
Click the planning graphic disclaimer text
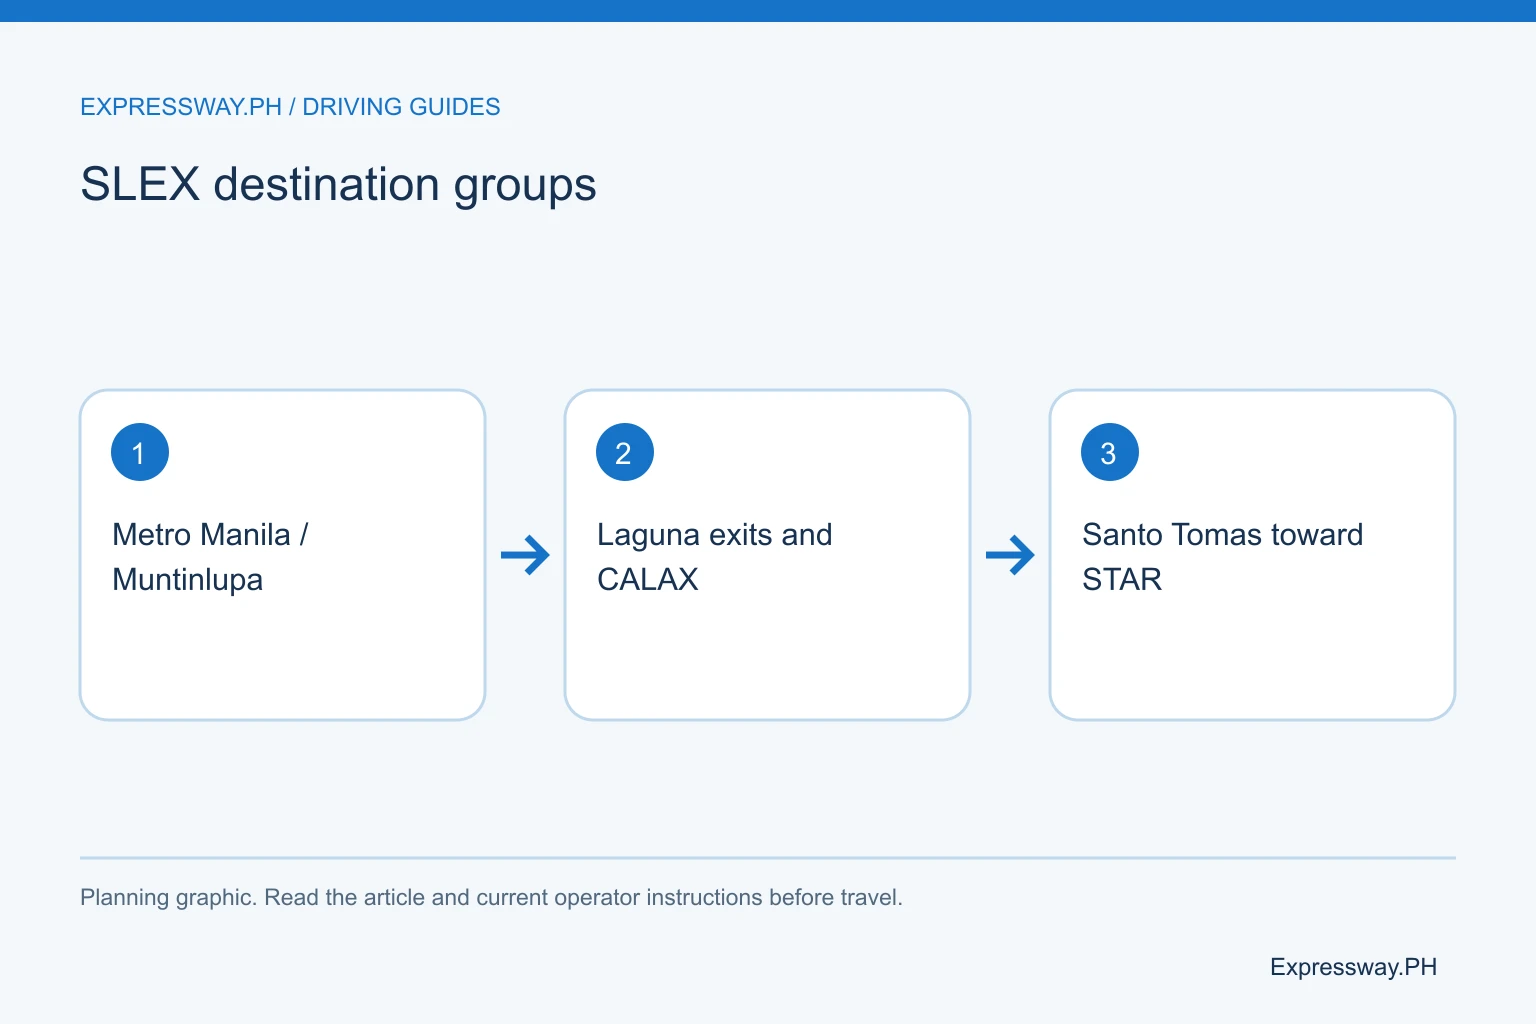491,897
